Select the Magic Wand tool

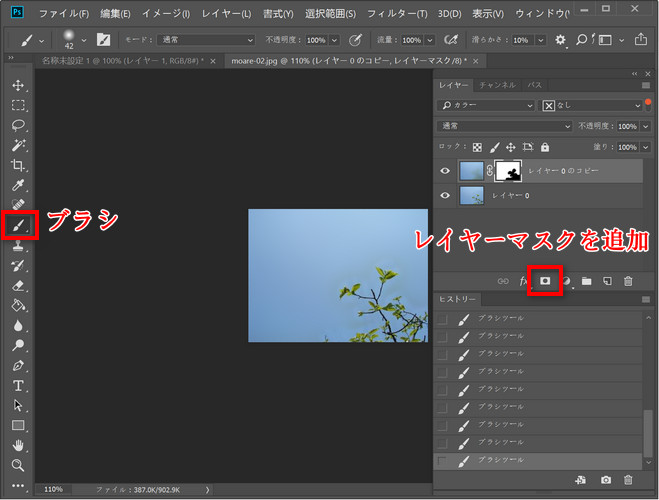tap(18, 145)
